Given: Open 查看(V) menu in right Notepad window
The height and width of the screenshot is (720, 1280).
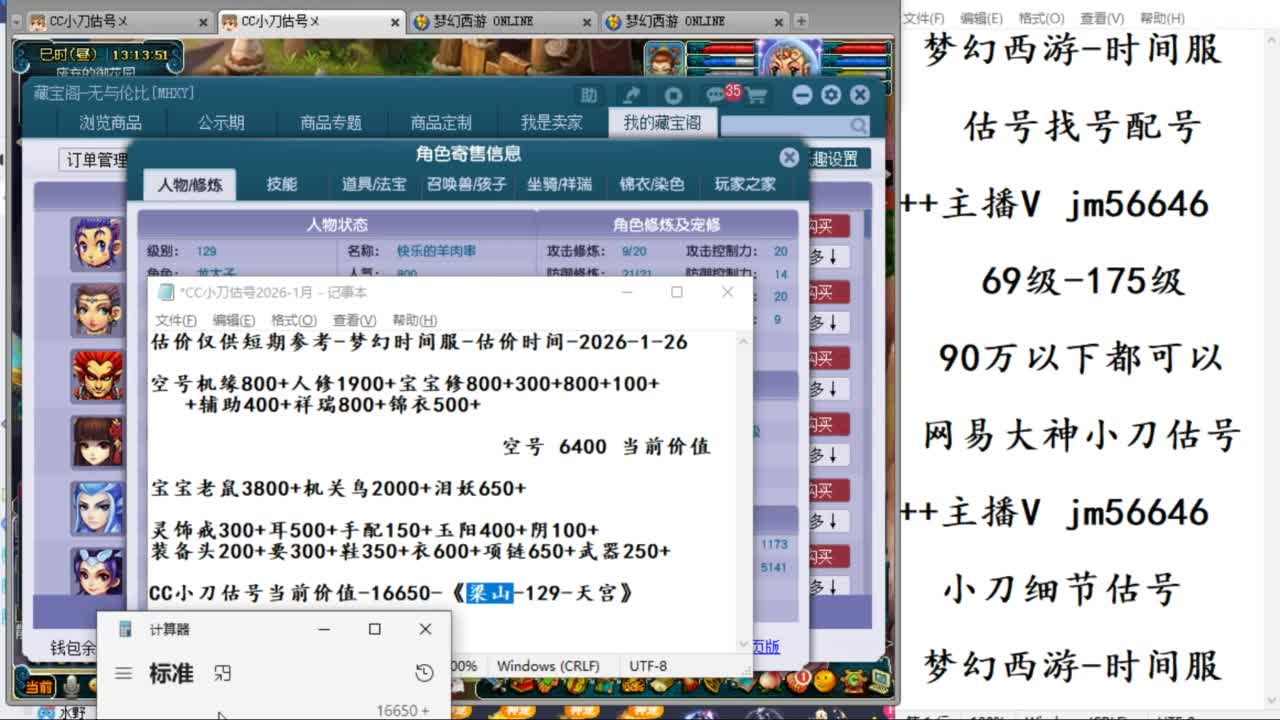Looking at the screenshot, I should click(1102, 18).
